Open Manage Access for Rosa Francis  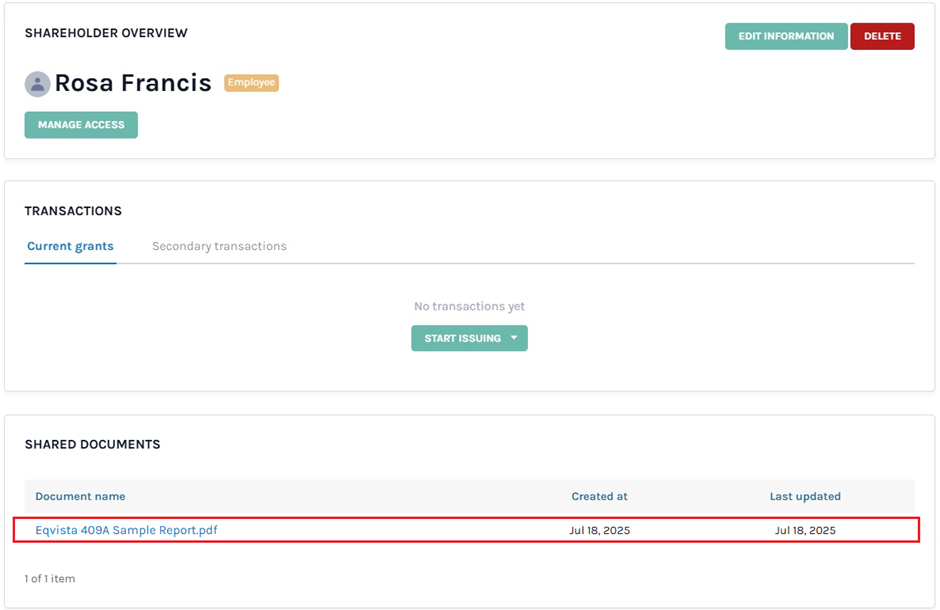tap(81, 125)
